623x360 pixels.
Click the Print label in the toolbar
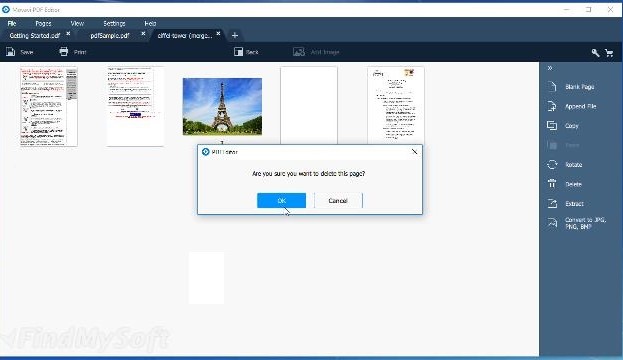click(80, 52)
